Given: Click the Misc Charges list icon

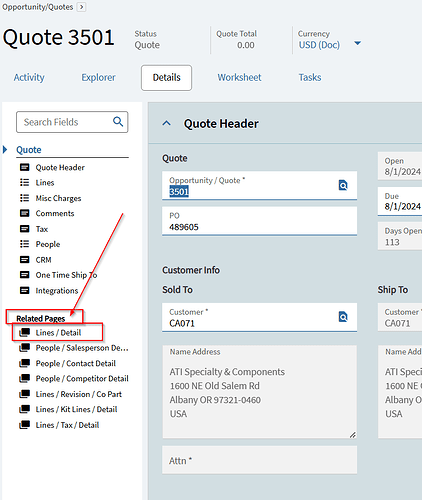Looking at the screenshot, I should (x=25, y=198).
